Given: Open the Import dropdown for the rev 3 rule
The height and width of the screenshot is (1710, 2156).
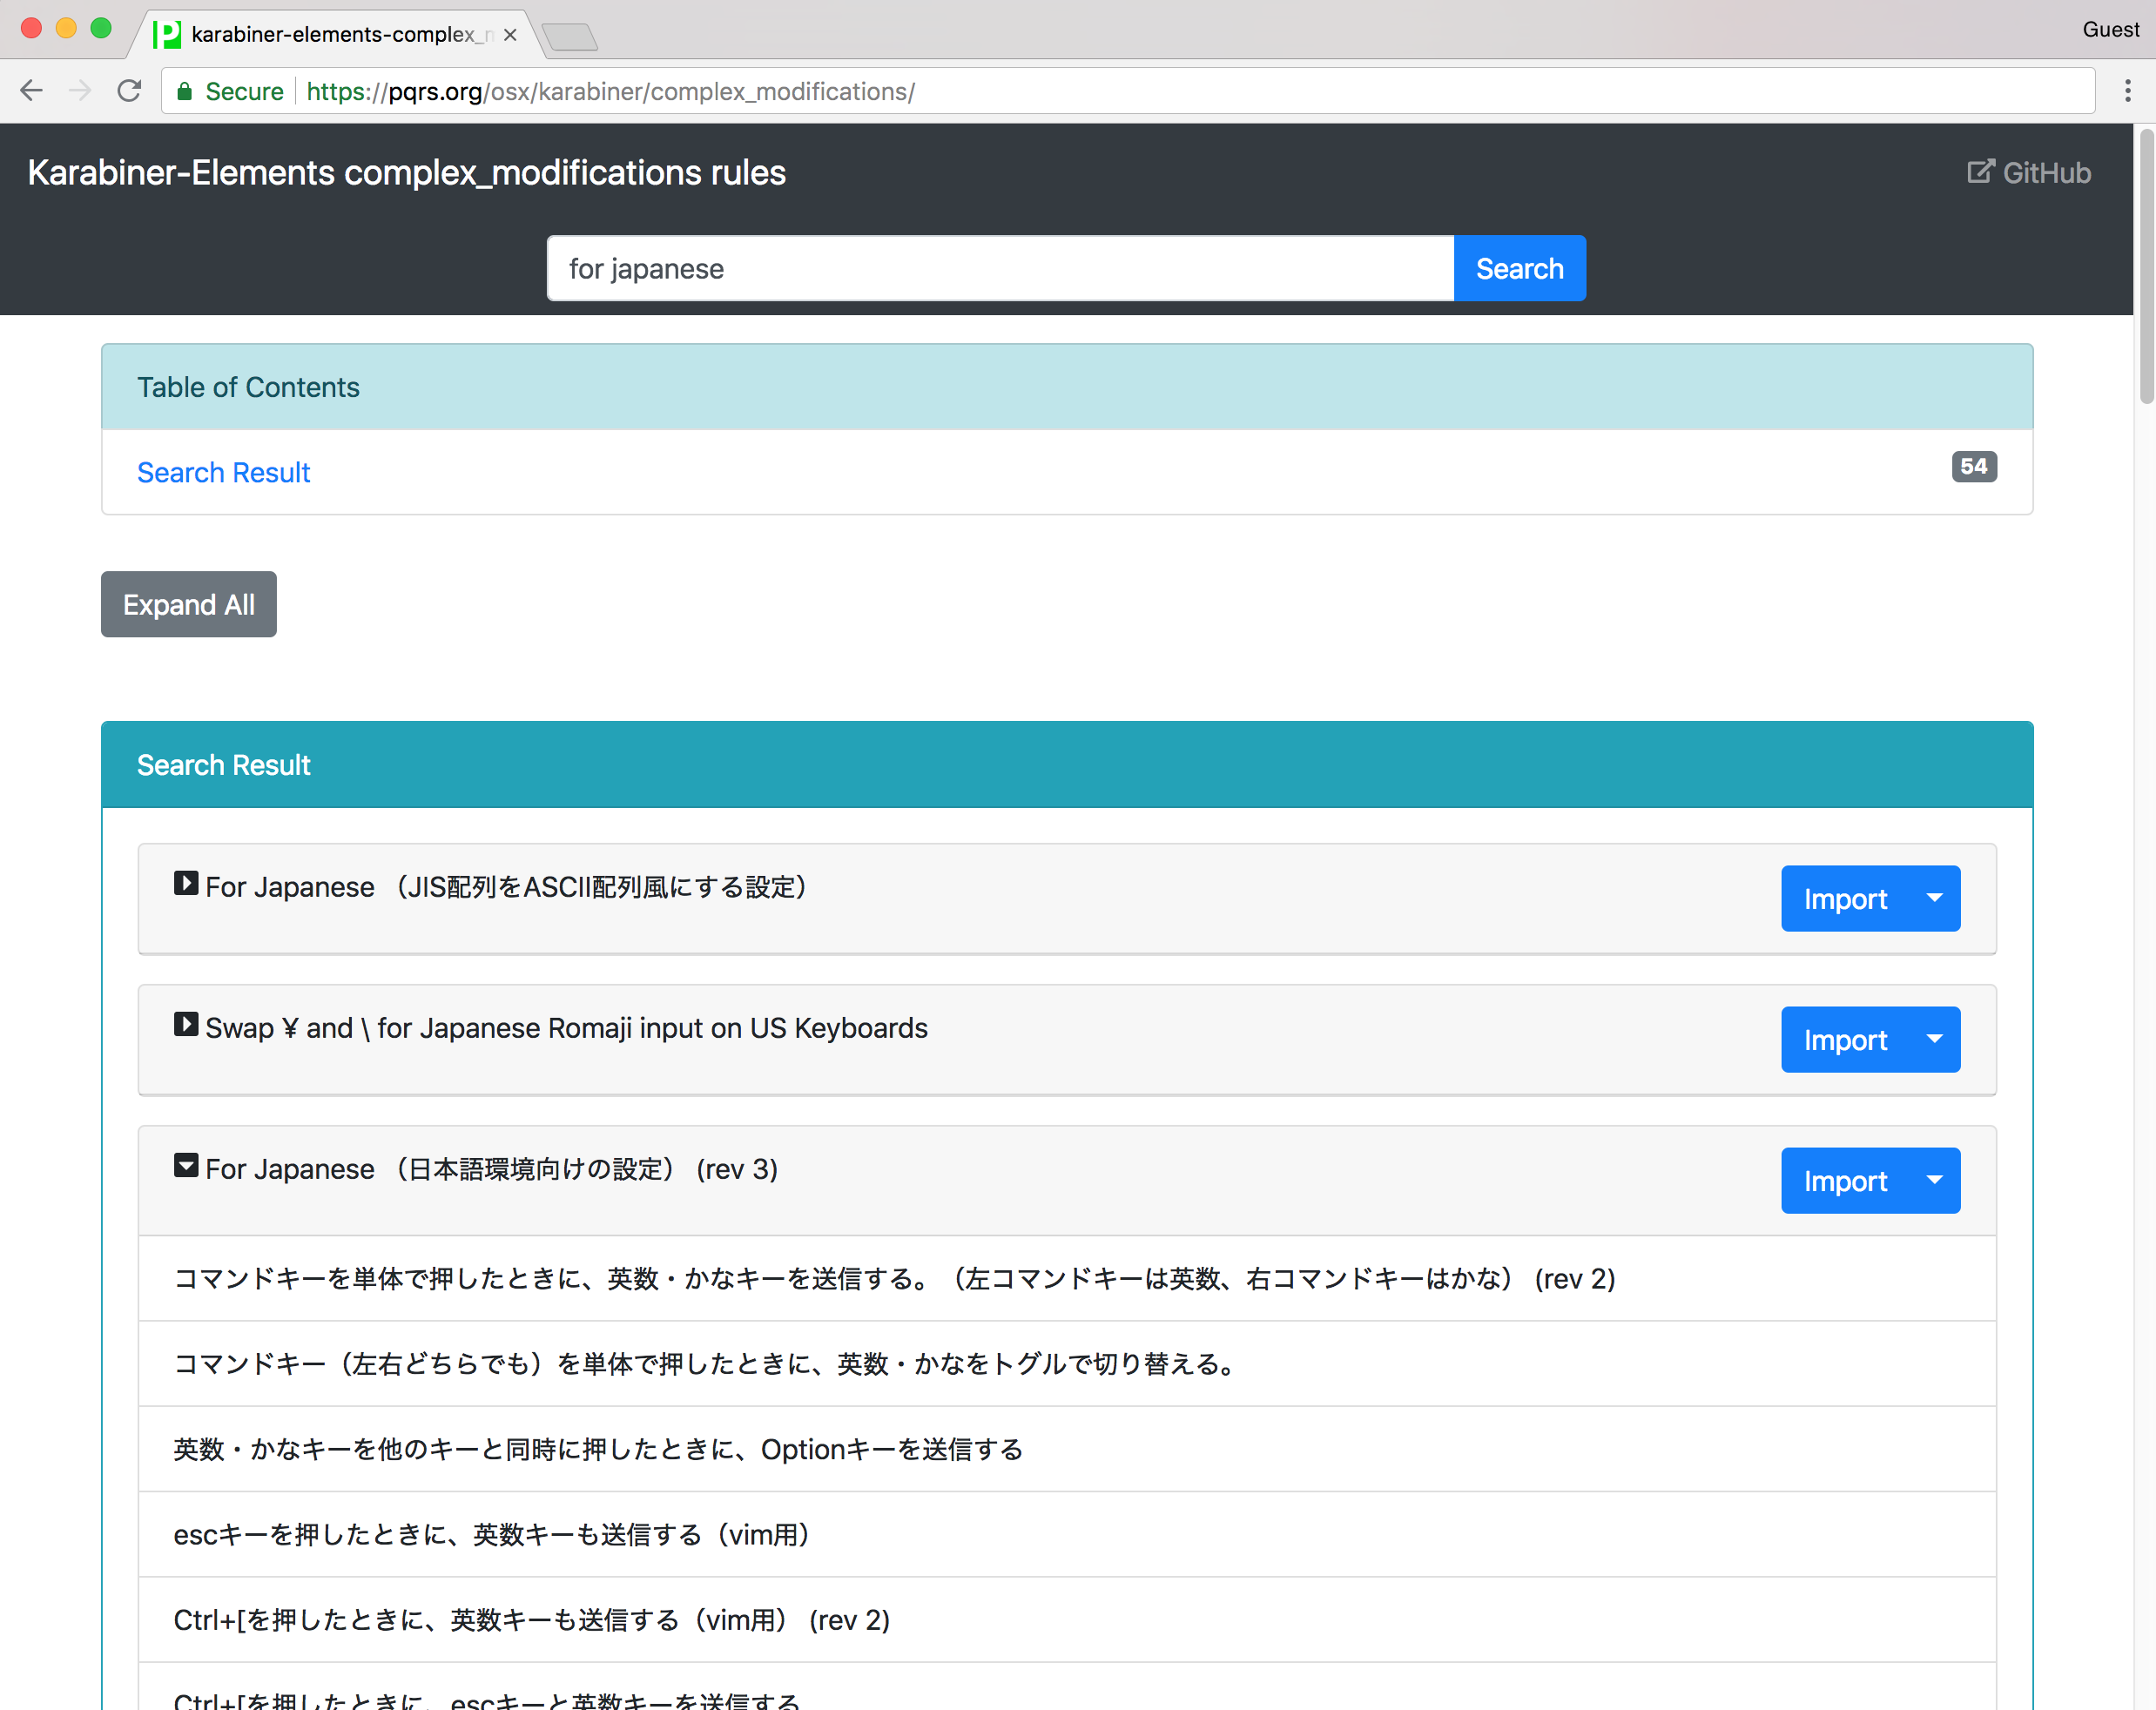Looking at the screenshot, I should 1936,1181.
